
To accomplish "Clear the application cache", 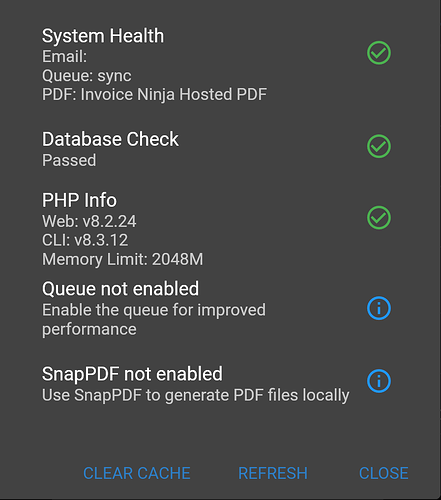I will point(137,473).
